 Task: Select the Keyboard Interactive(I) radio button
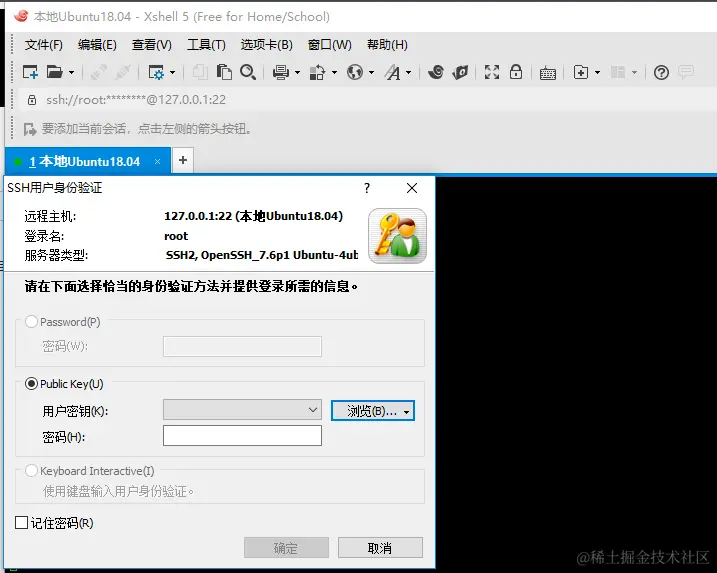coord(31,471)
